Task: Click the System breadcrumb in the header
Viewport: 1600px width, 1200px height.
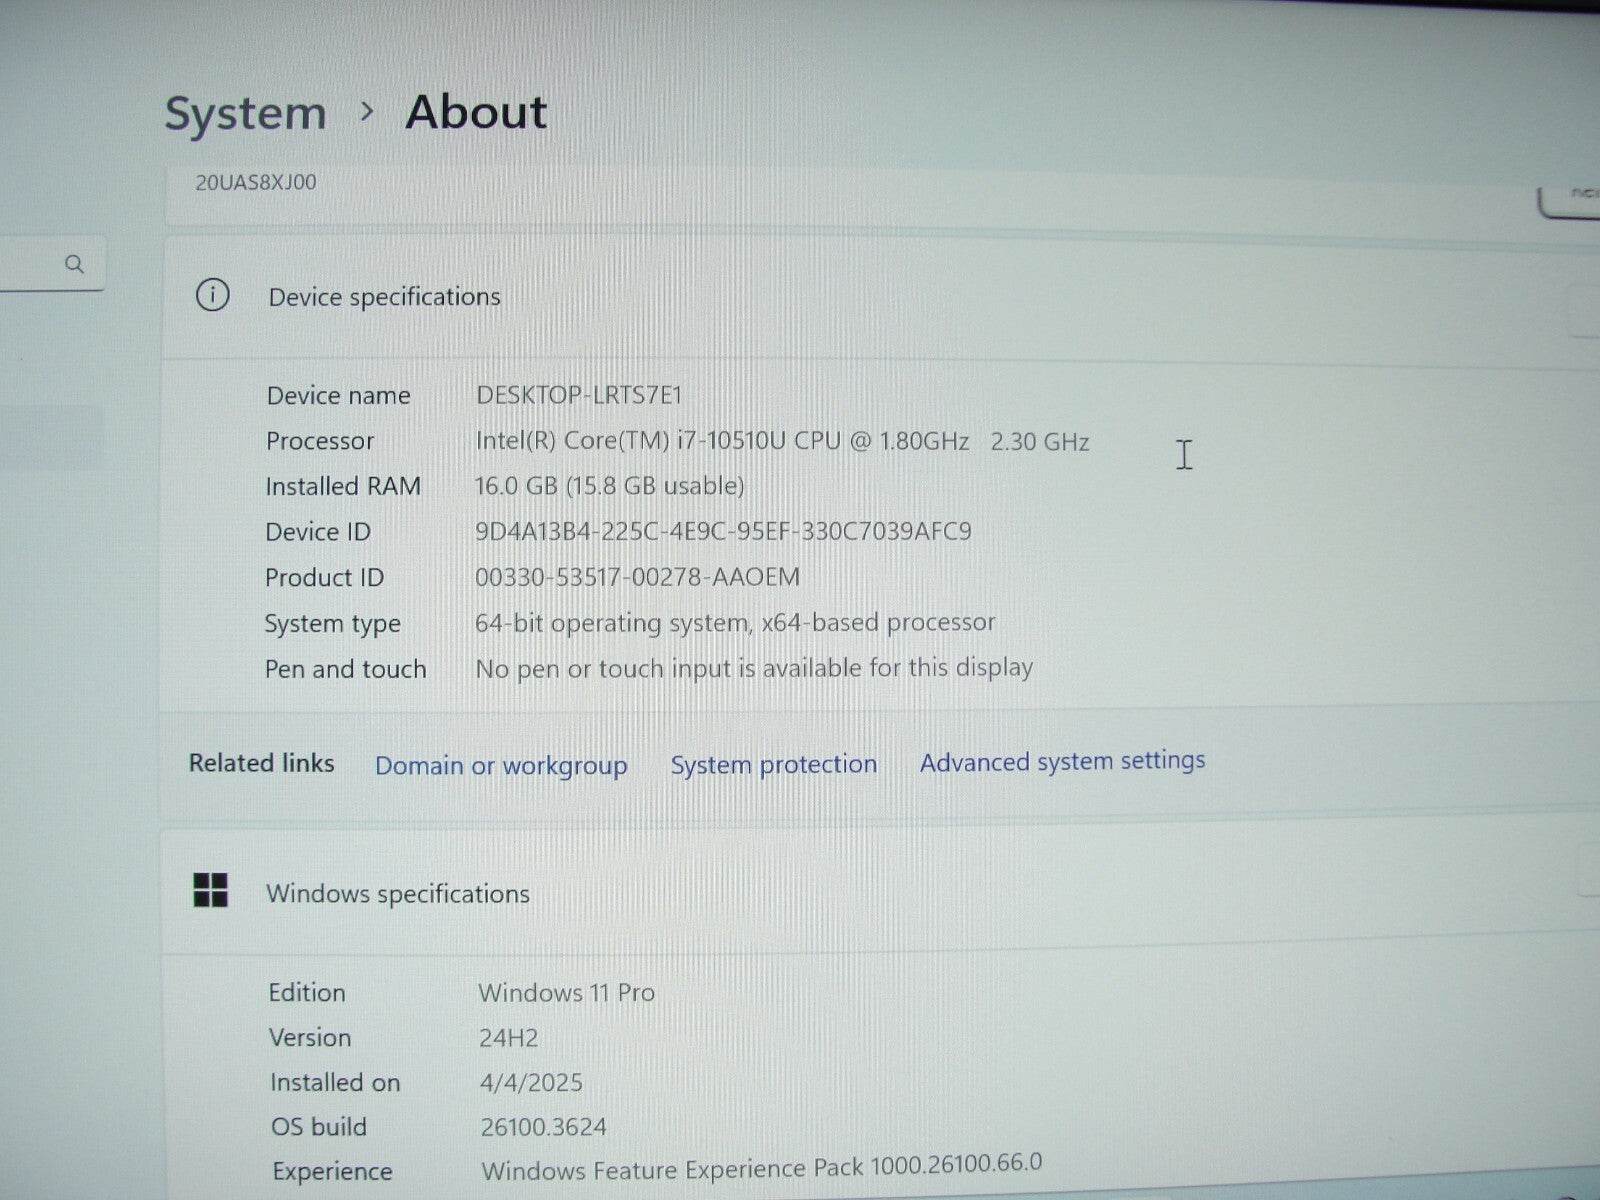Action: 245,112
